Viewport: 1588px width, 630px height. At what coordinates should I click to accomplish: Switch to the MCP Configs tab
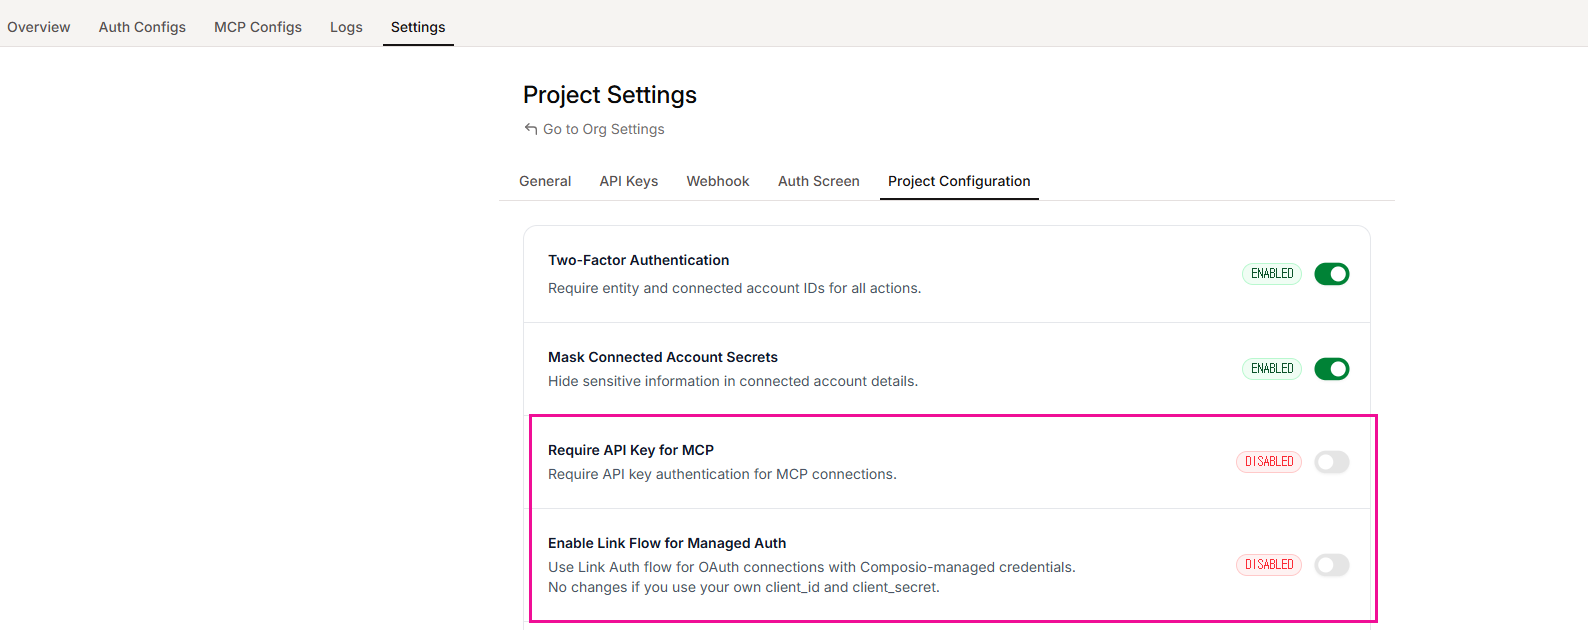(x=258, y=27)
